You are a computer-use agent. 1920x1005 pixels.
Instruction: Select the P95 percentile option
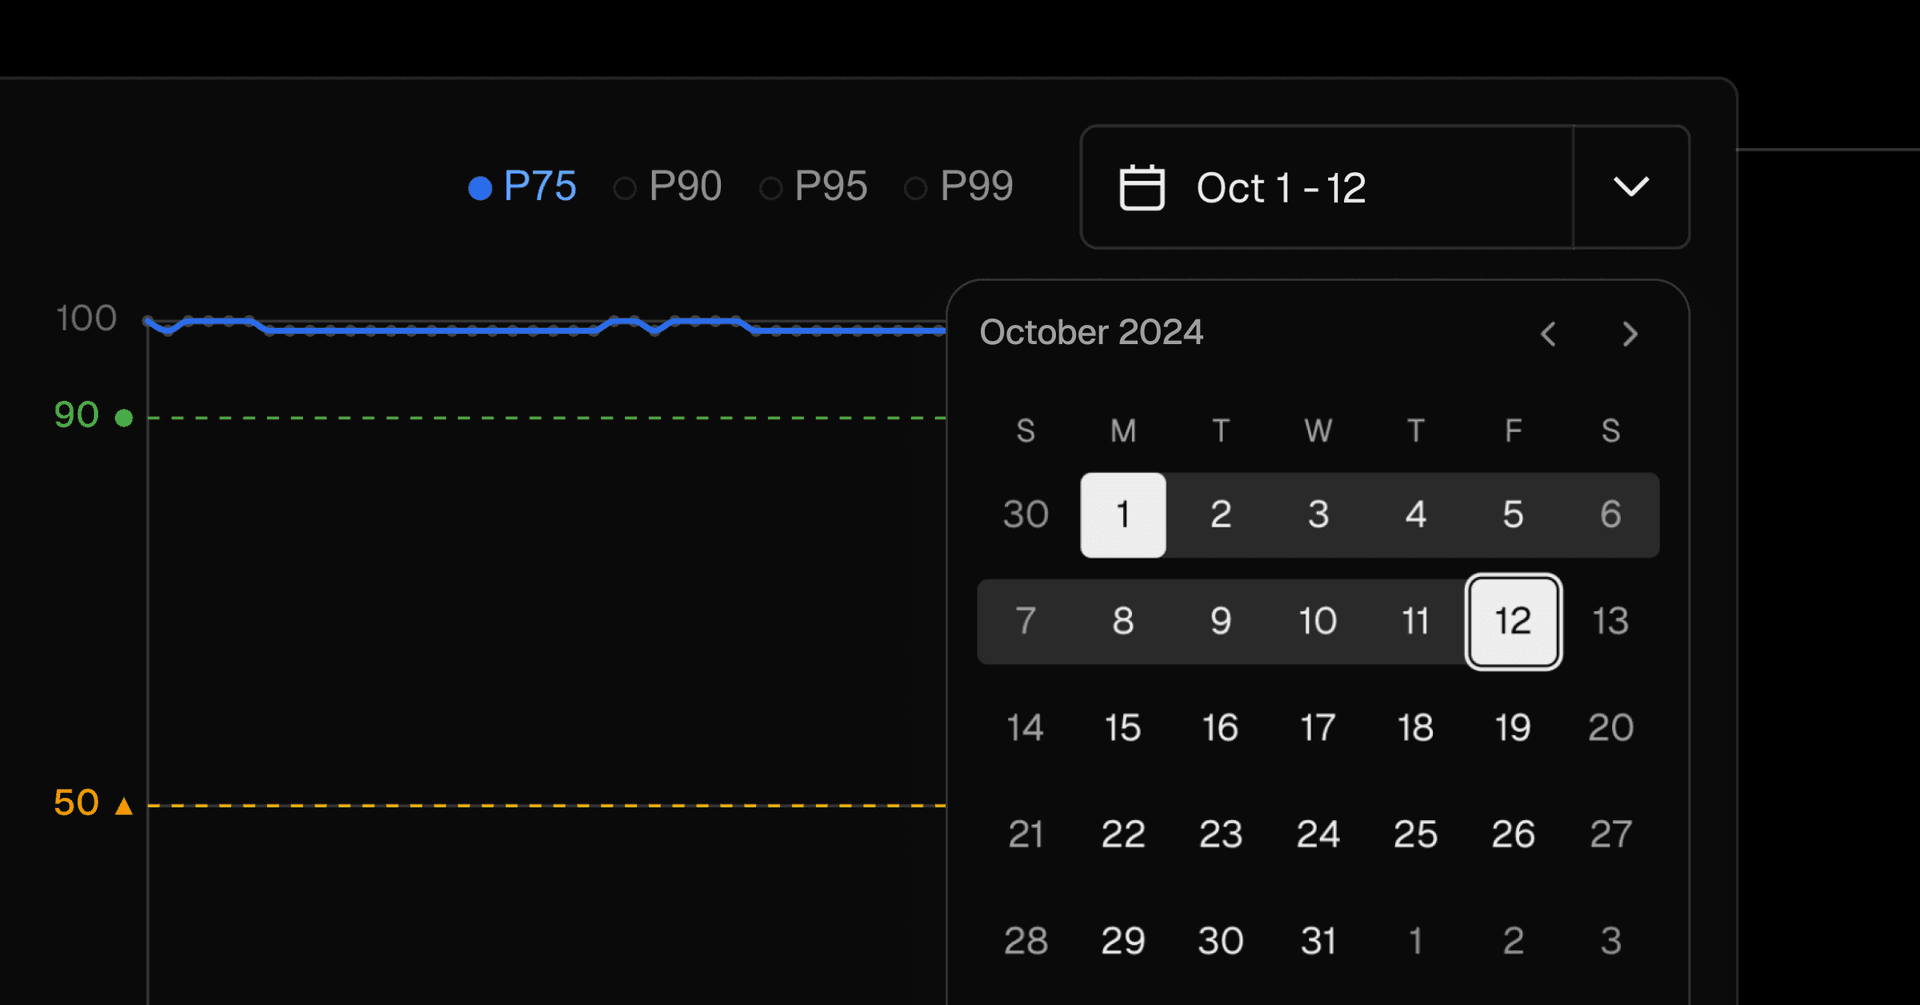(814, 187)
